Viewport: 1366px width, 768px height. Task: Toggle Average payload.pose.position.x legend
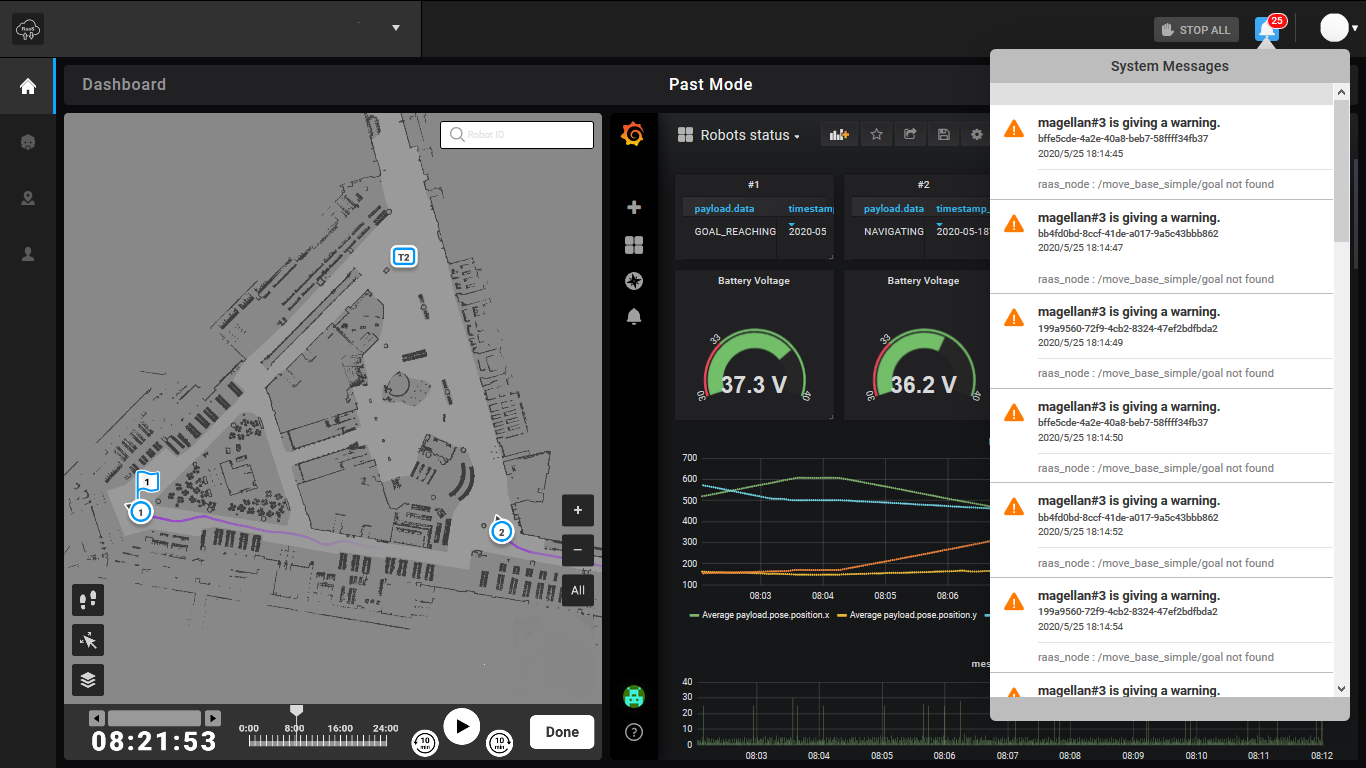[x=760, y=615]
